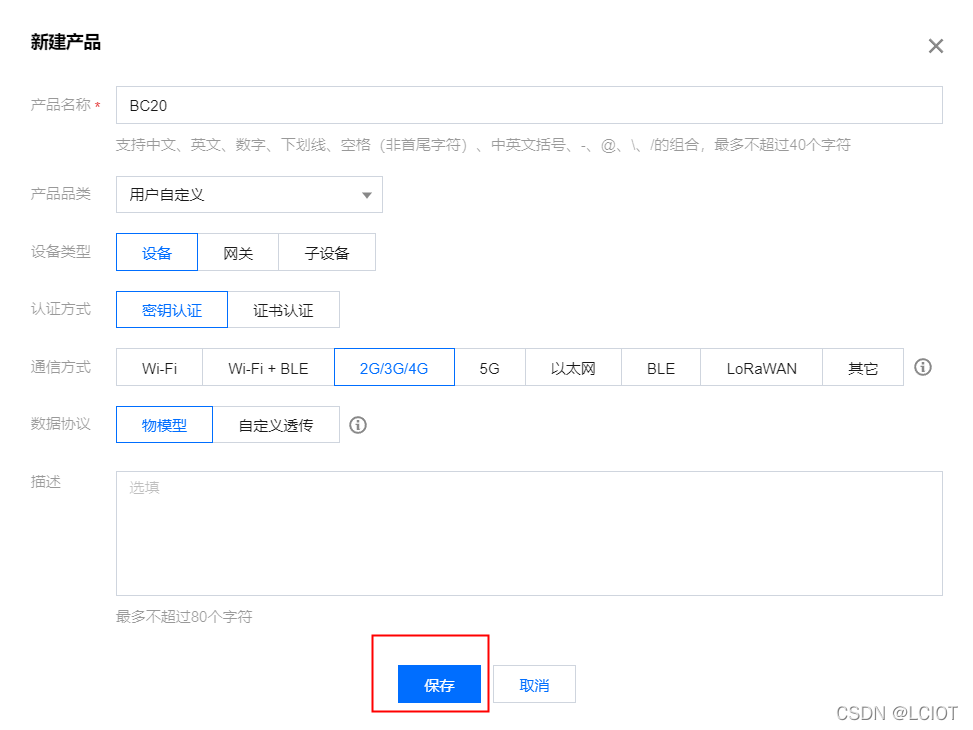Choose 其它 as communication method
This screenshot has height=730, width=973.
tap(862, 367)
